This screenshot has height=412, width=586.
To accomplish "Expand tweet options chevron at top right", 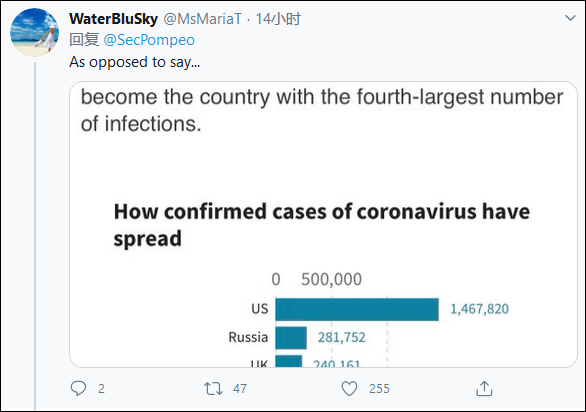I will (x=570, y=18).
